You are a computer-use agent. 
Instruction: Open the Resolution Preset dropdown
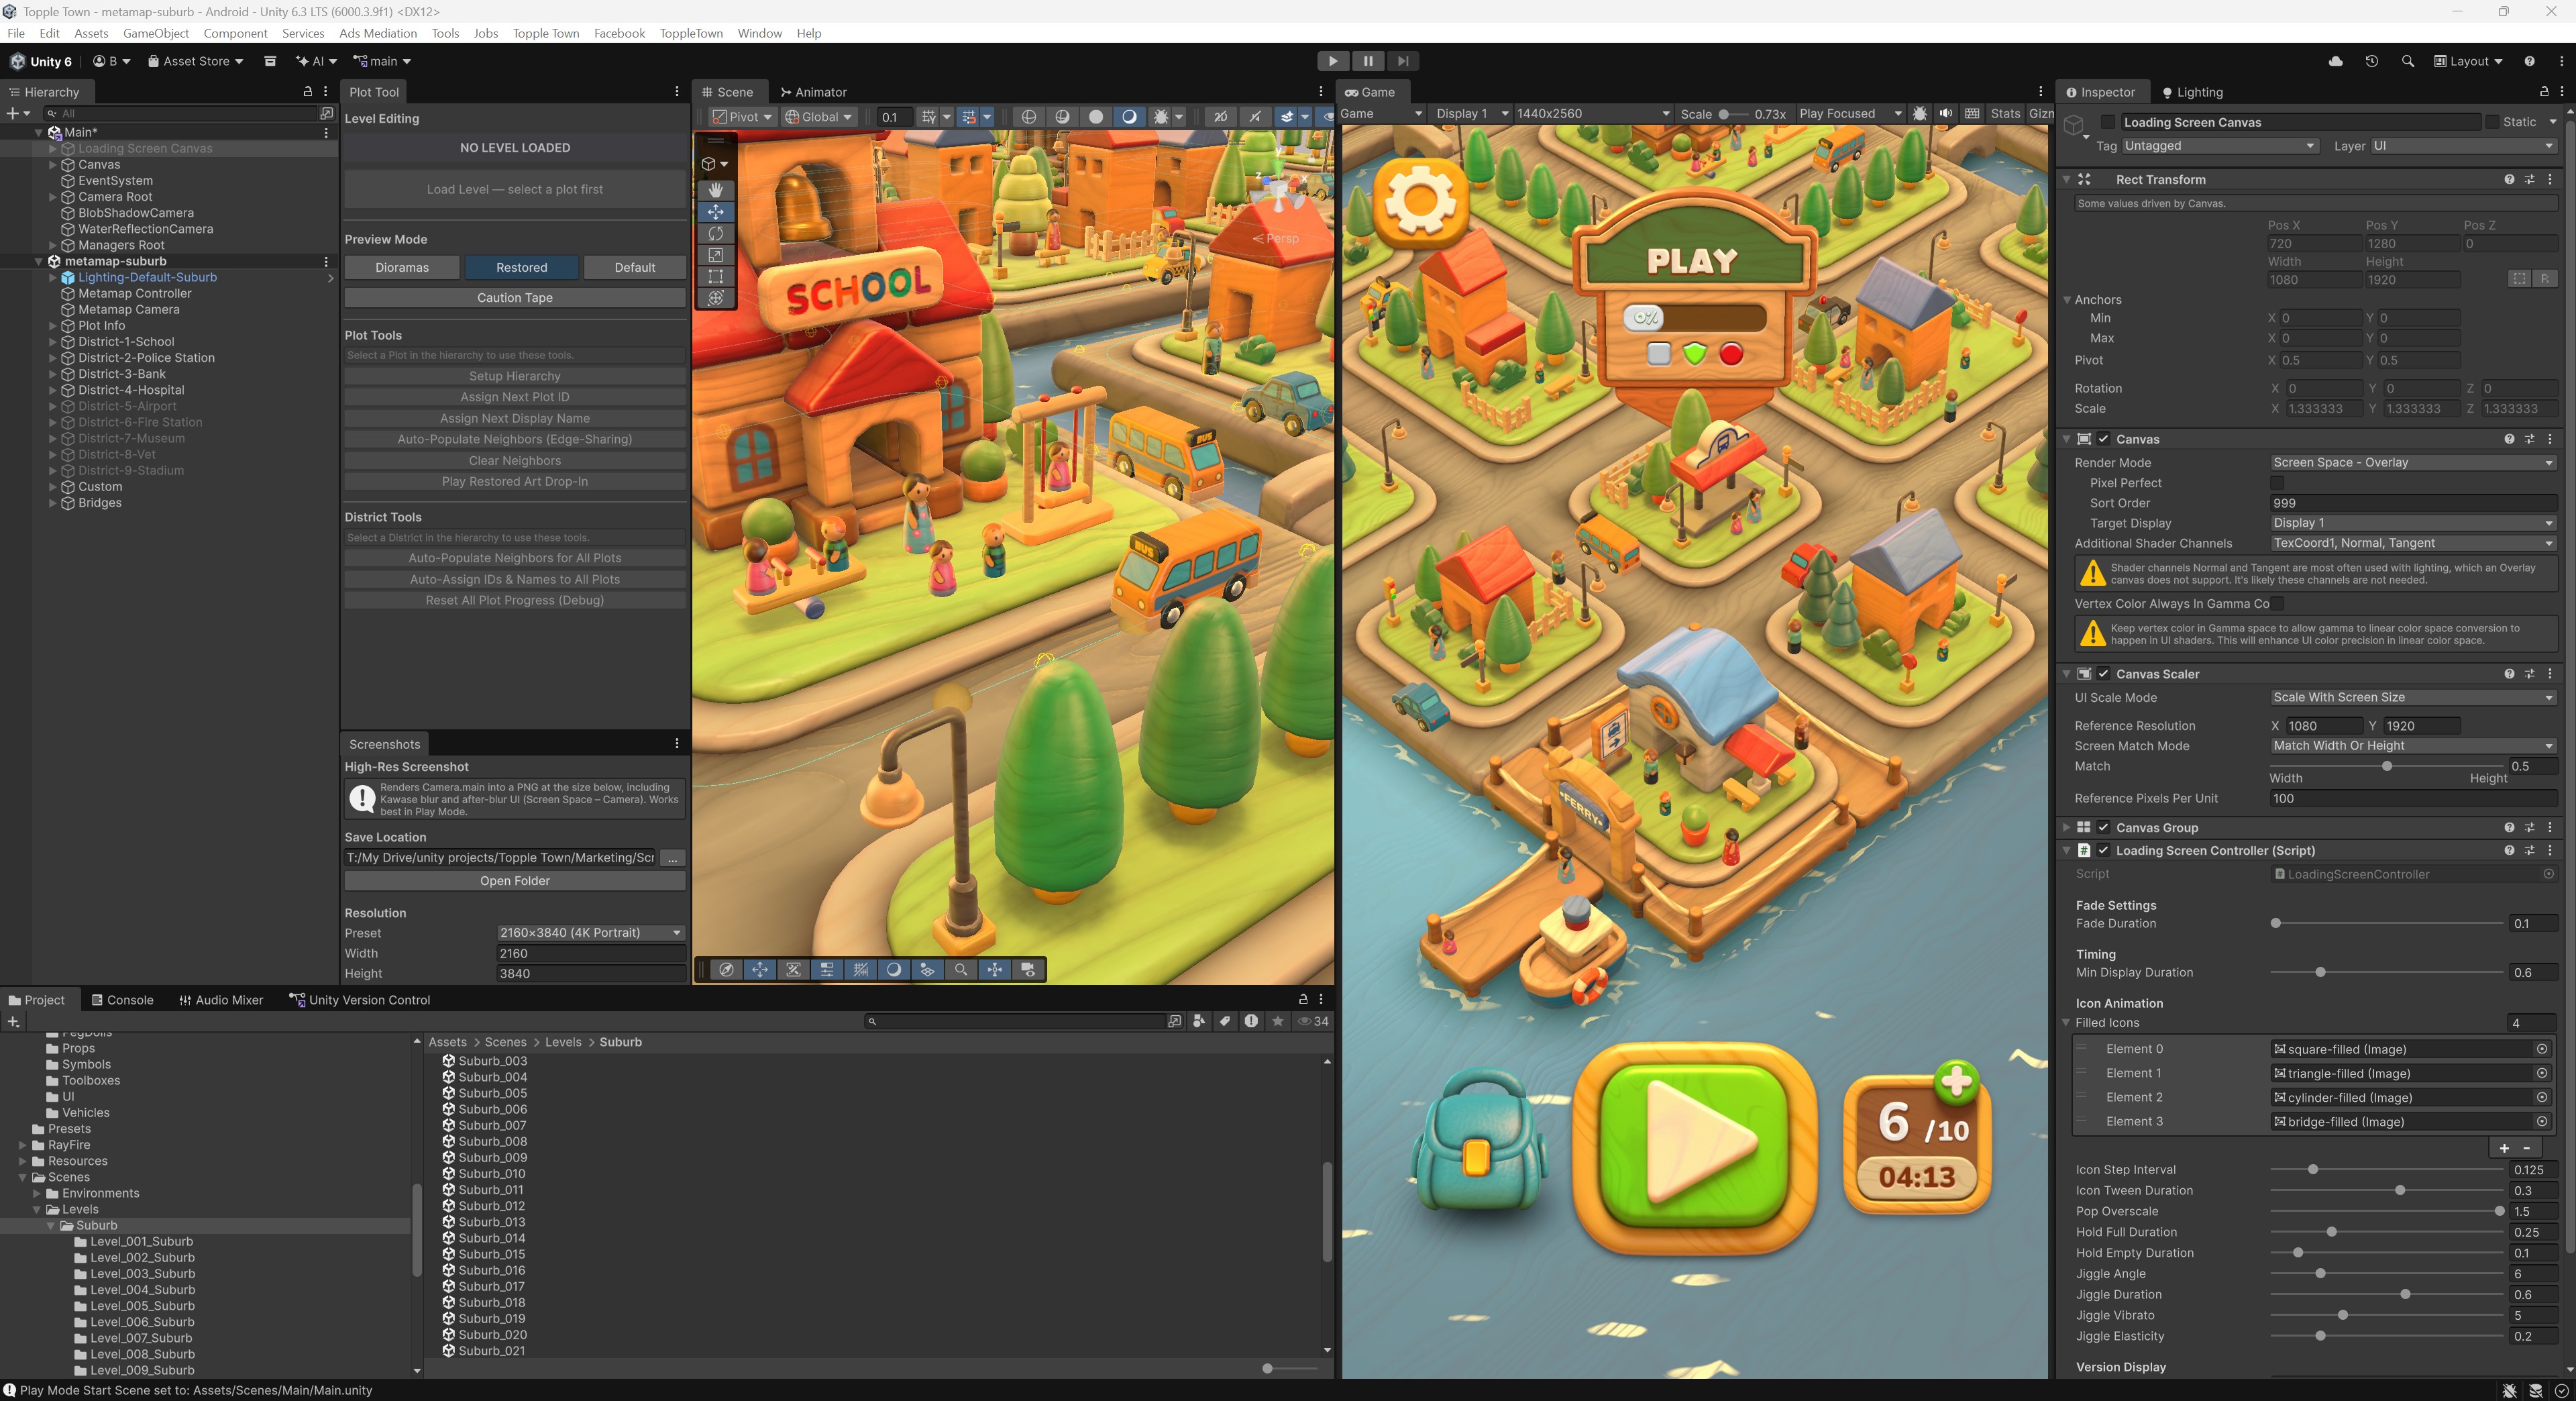point(591,933)
